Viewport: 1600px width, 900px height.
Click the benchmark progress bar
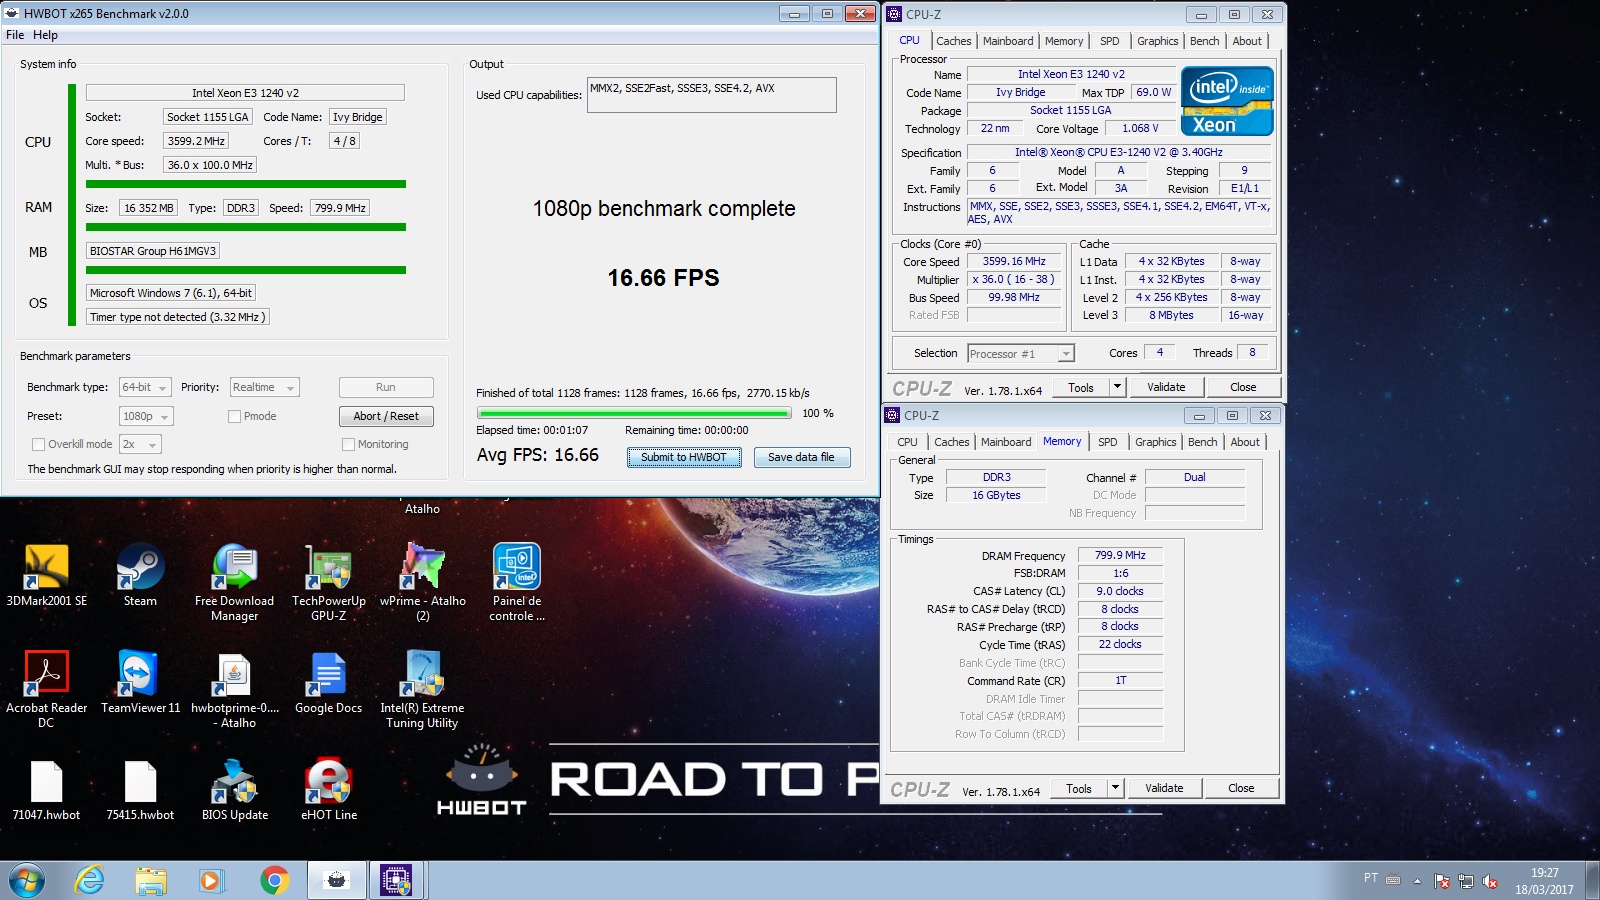pyautogui.click(x=634, y=413)
